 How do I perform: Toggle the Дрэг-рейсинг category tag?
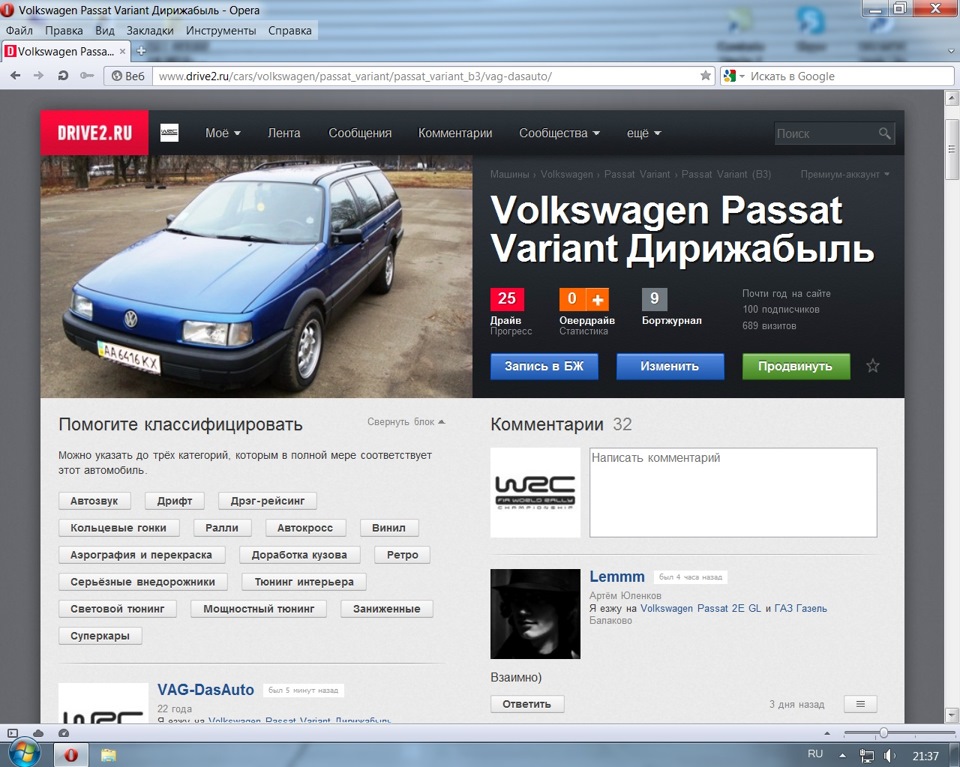[x=268, y=501]
